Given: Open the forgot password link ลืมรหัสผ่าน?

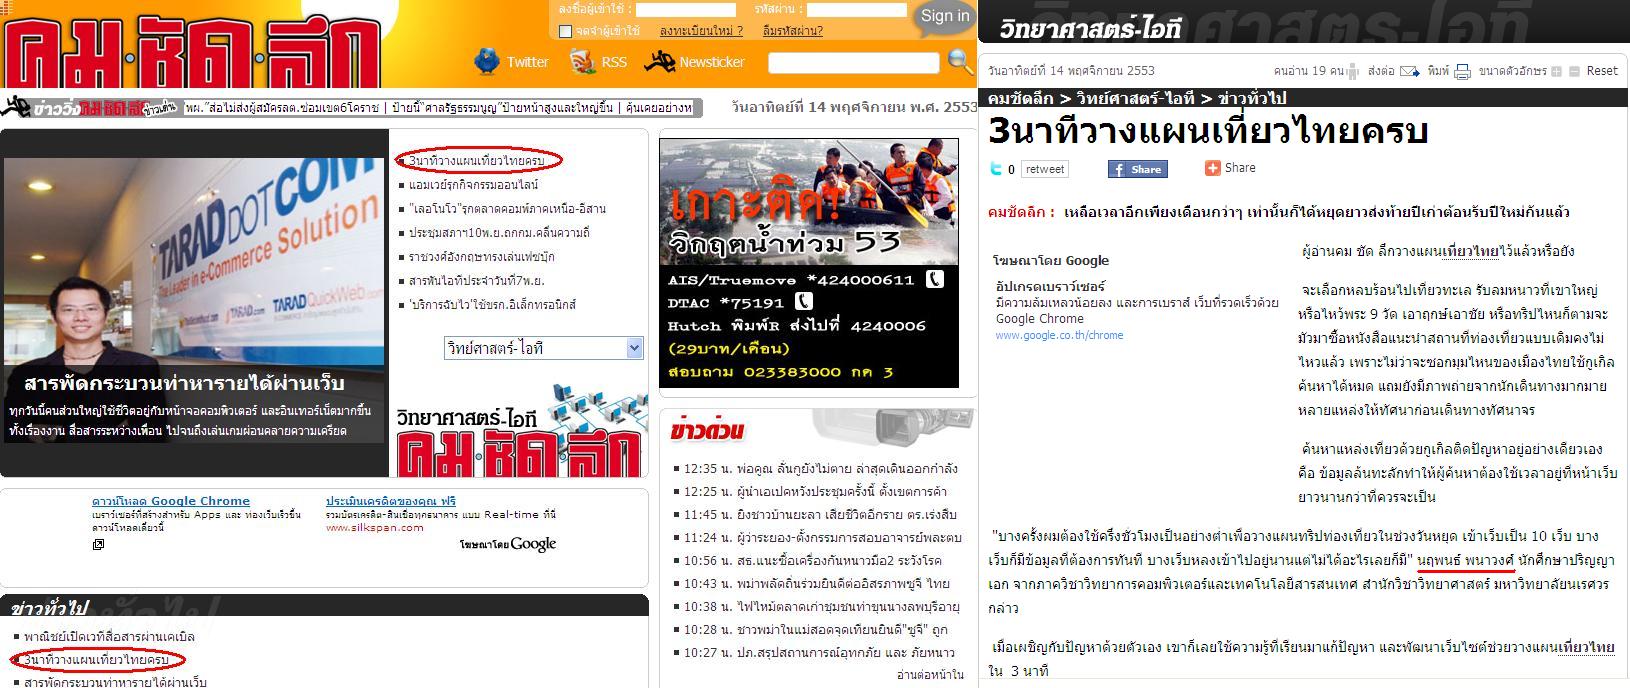Looking at the screenshot, I should (x=793, y=31).
